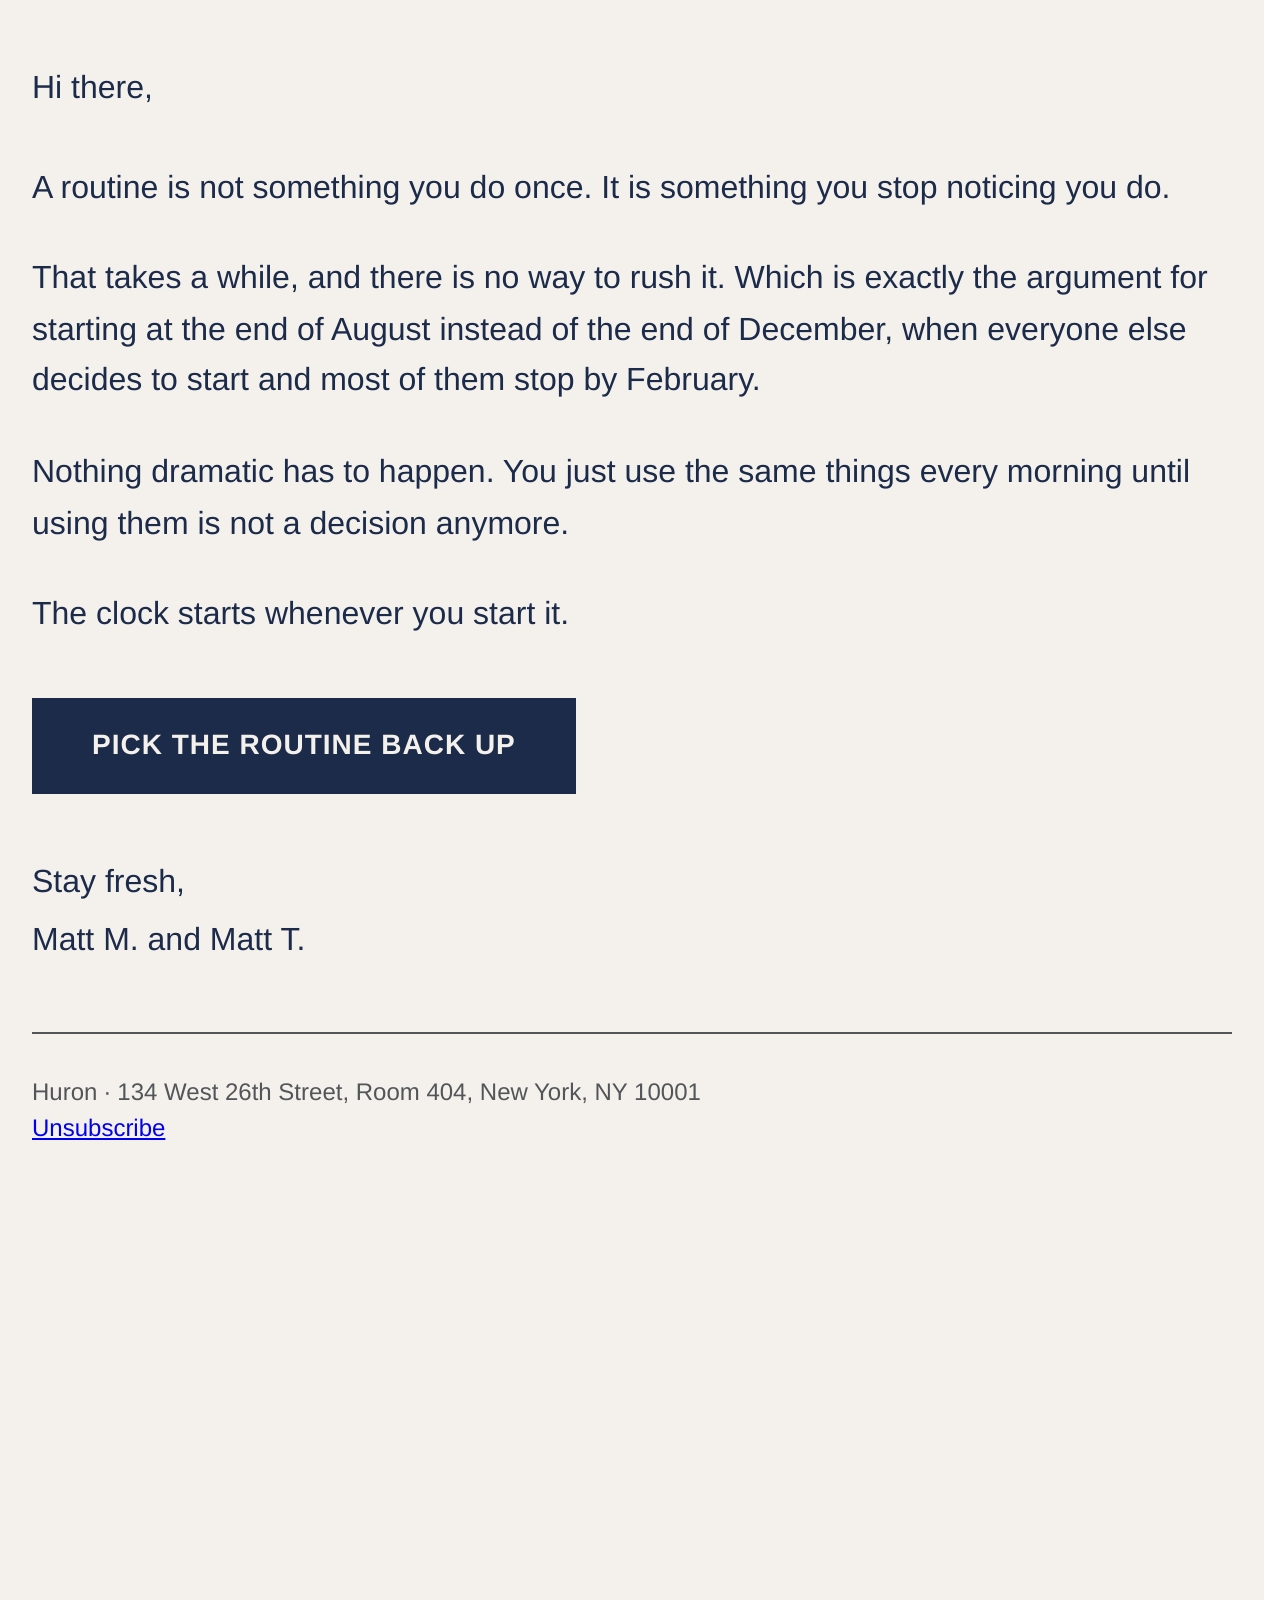The width and height of the screenshot is (1264, 1600).
Task: Click 'The clock starts whenever you start it' line
Action: 300,613
